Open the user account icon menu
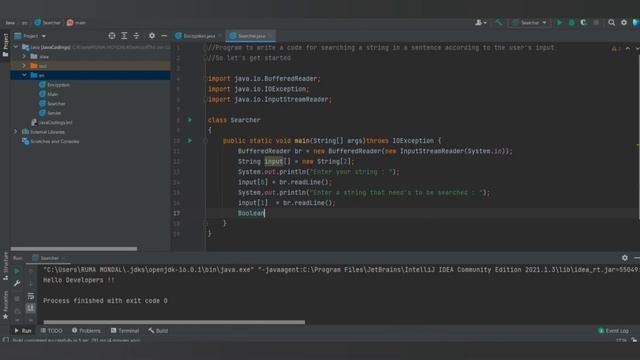The width and height of the screenshot is (640, 360). tap(480, 22)
